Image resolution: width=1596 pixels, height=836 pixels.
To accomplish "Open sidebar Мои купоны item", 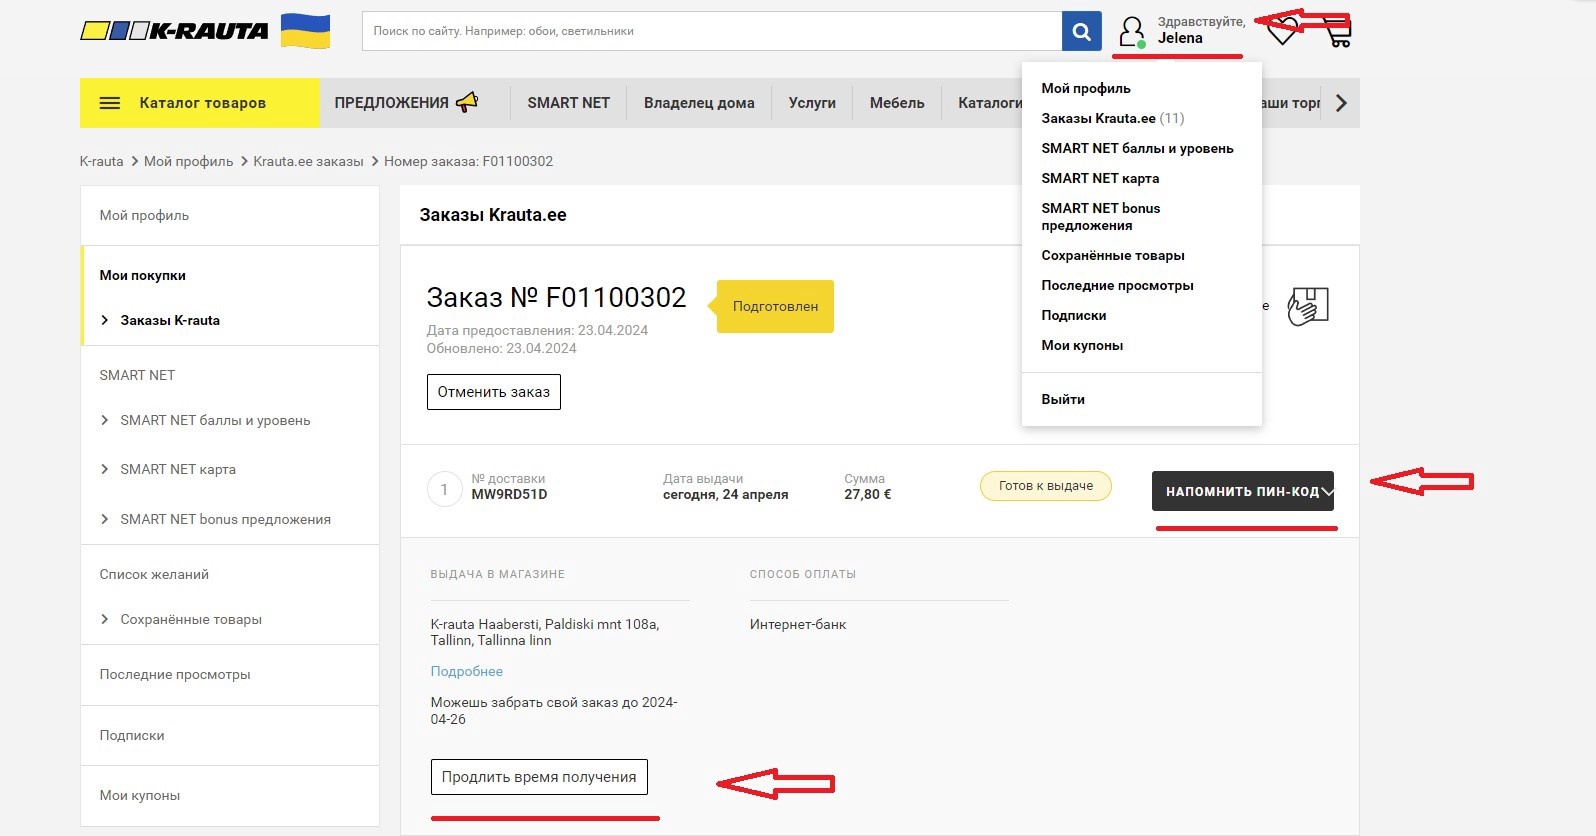I will 140,795.
